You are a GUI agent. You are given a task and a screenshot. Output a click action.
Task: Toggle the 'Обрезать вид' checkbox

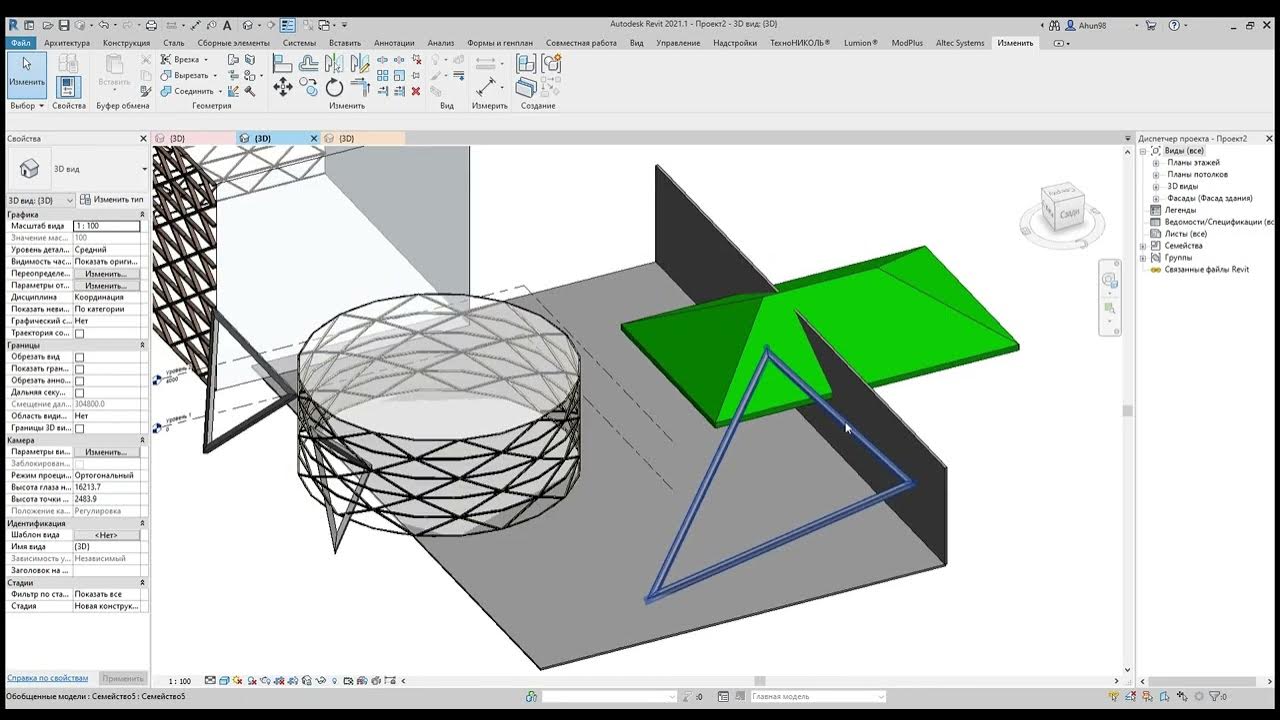point(80,357)
